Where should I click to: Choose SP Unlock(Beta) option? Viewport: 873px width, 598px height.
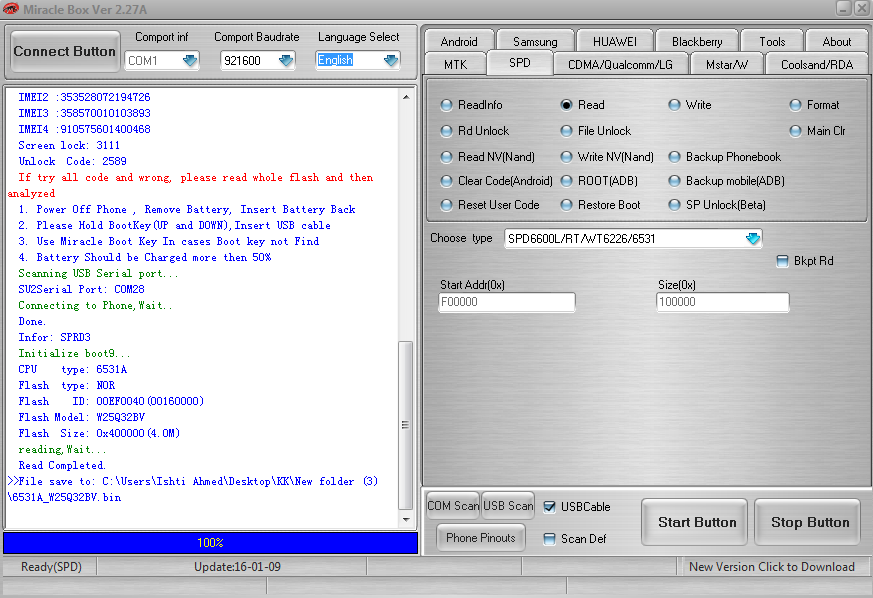click(x=717, y=205)
